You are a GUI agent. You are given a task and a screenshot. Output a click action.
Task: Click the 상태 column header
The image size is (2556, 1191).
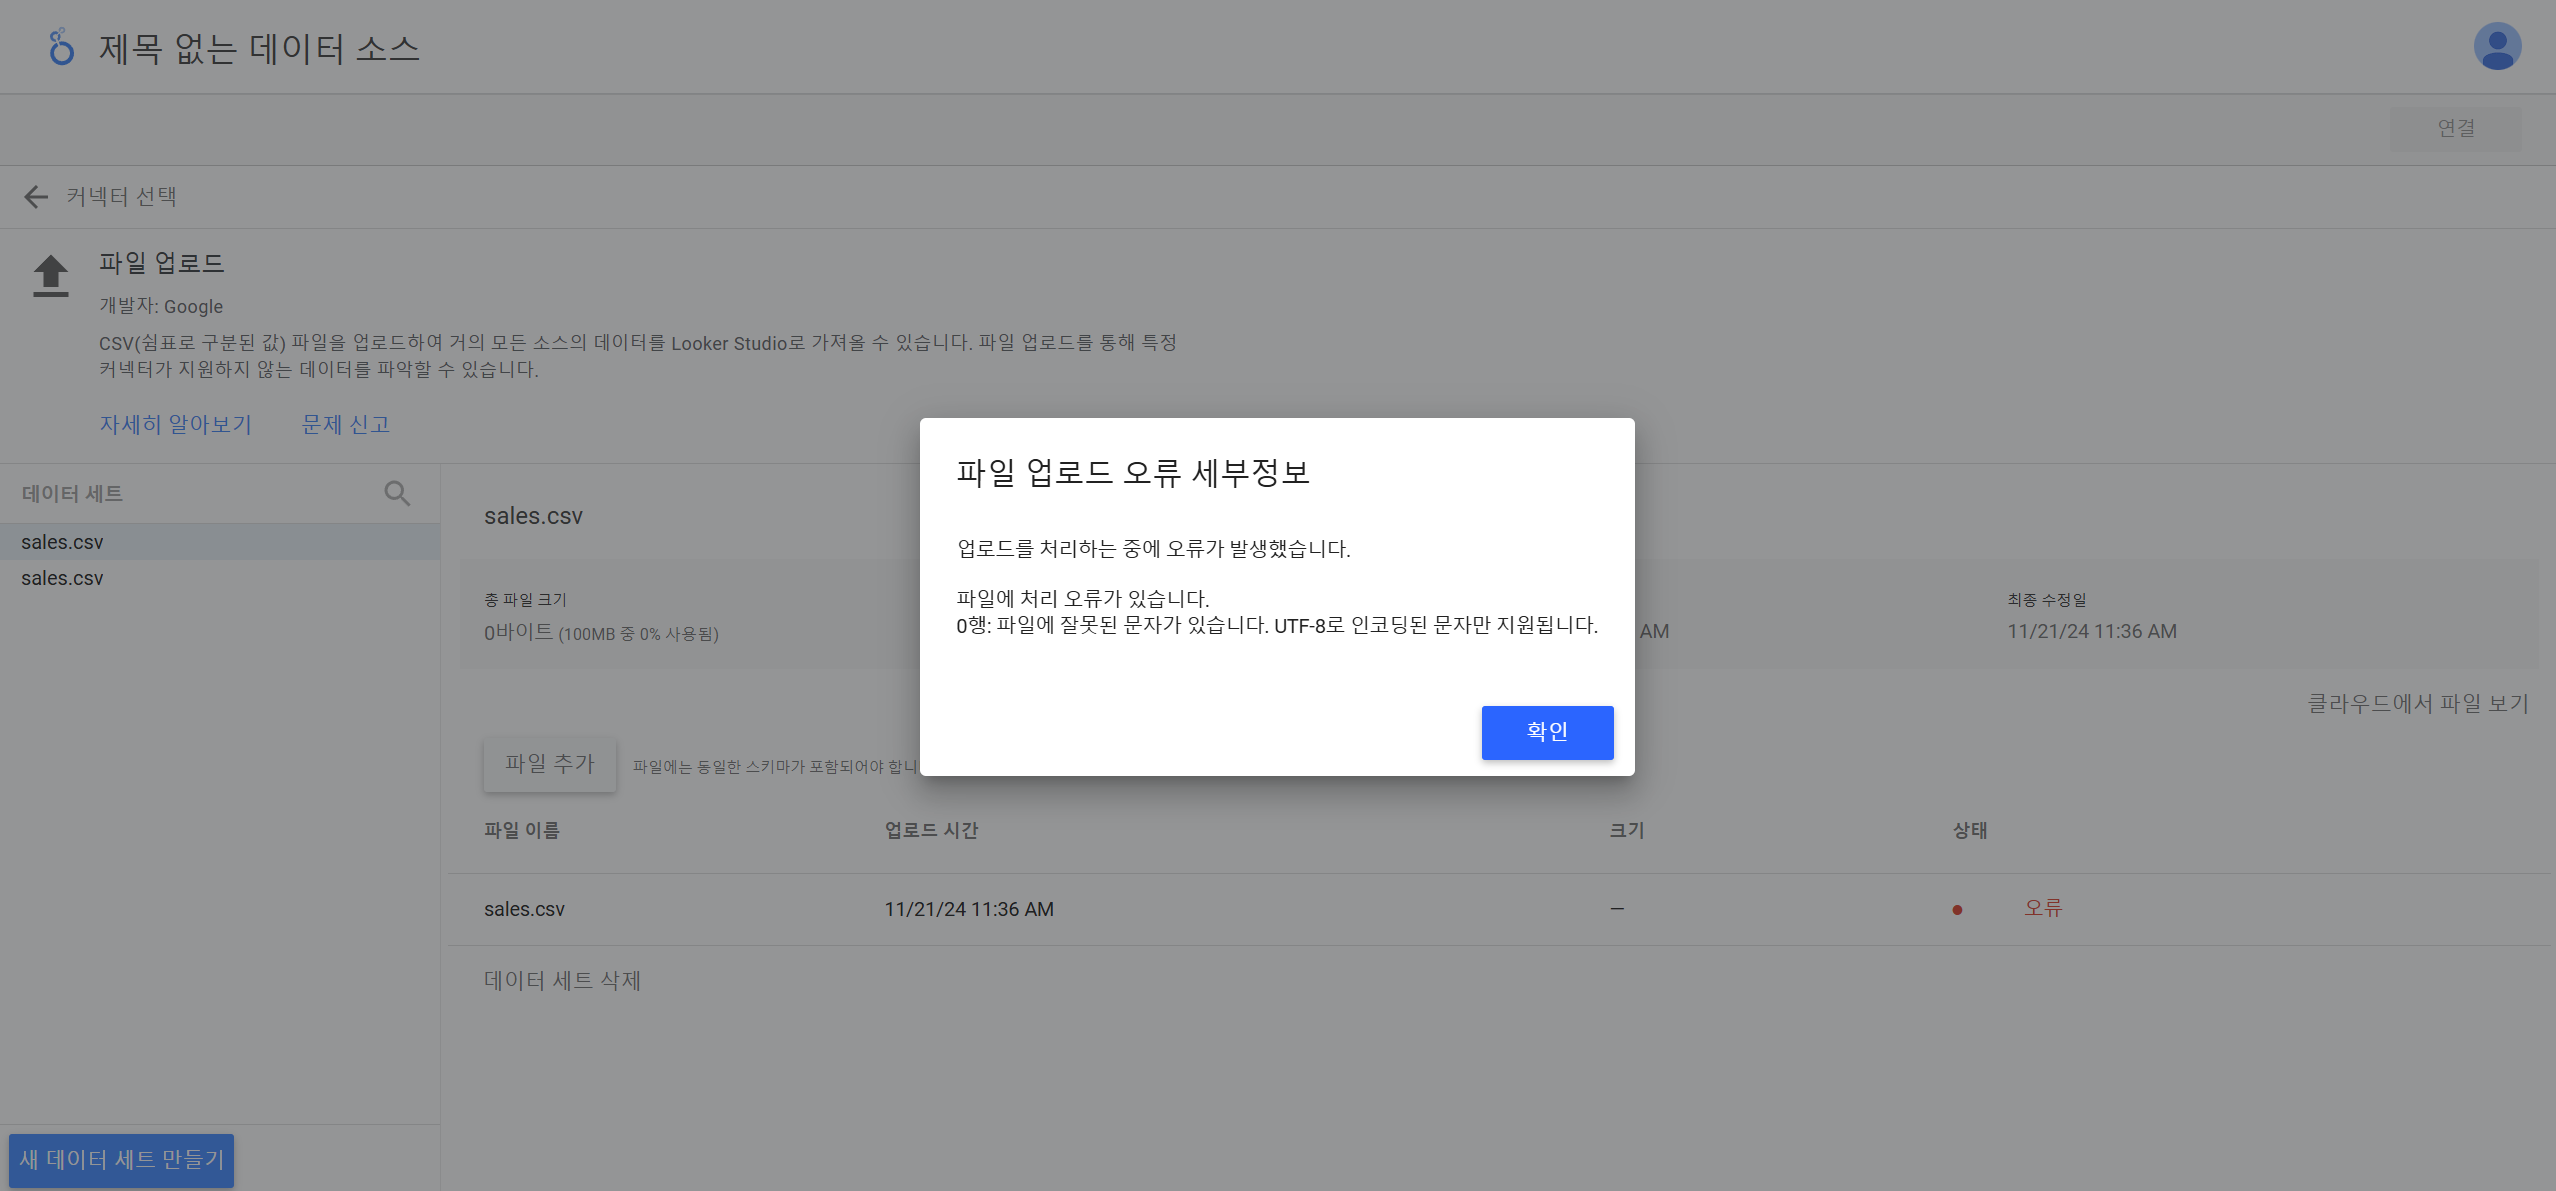pyautogui.click(x=1970, y=831)
